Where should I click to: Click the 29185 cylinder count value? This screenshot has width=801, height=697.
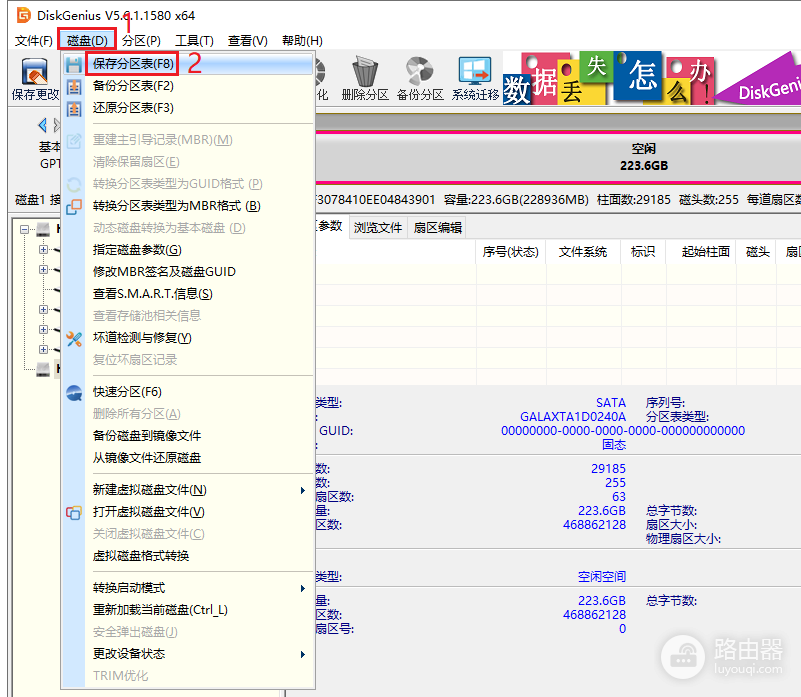(x=608, y=469)
